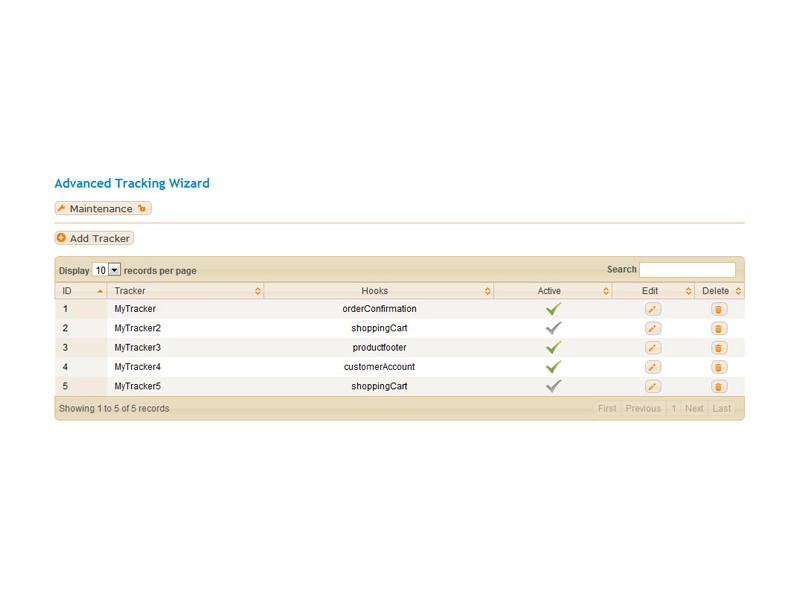
Task: Select the MyTracker2 name cell
Action: [138, 328]
